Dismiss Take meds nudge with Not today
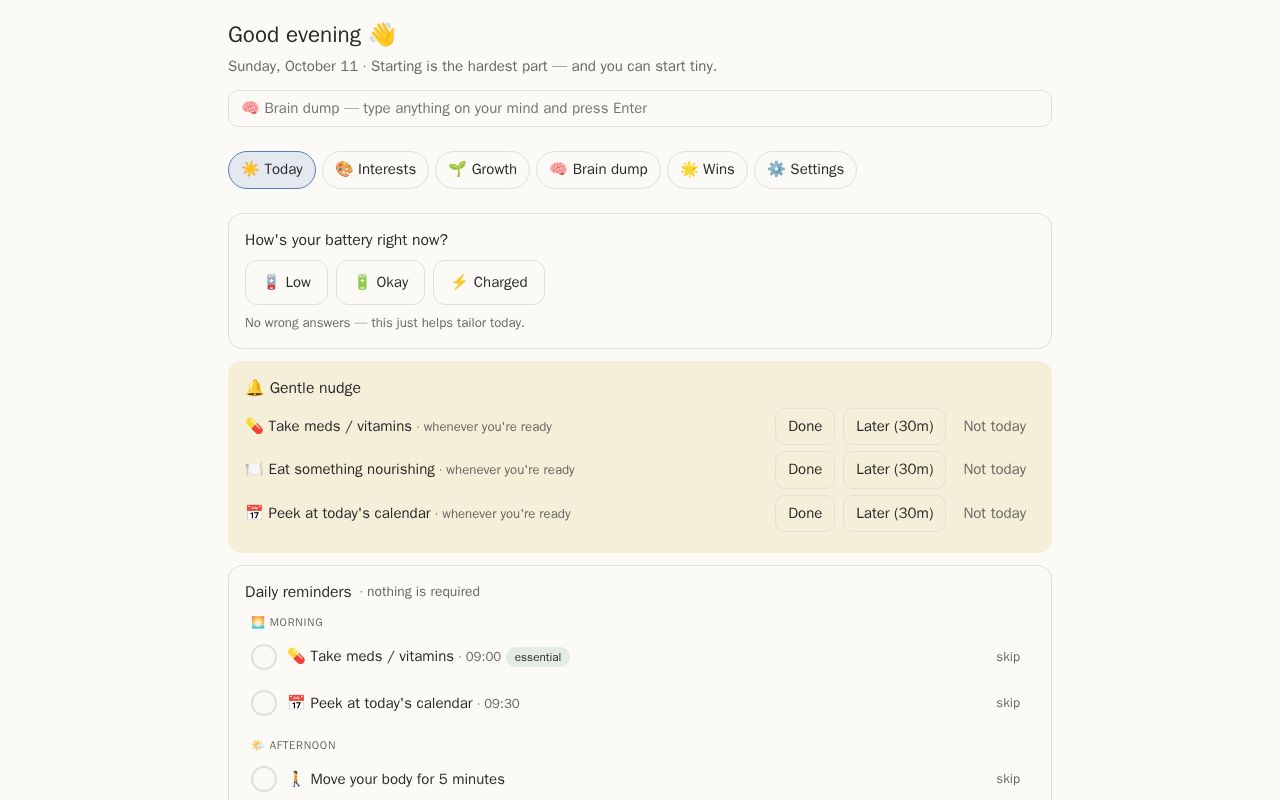This screenshot has width=1280, height=800. (x=995, y=426)
